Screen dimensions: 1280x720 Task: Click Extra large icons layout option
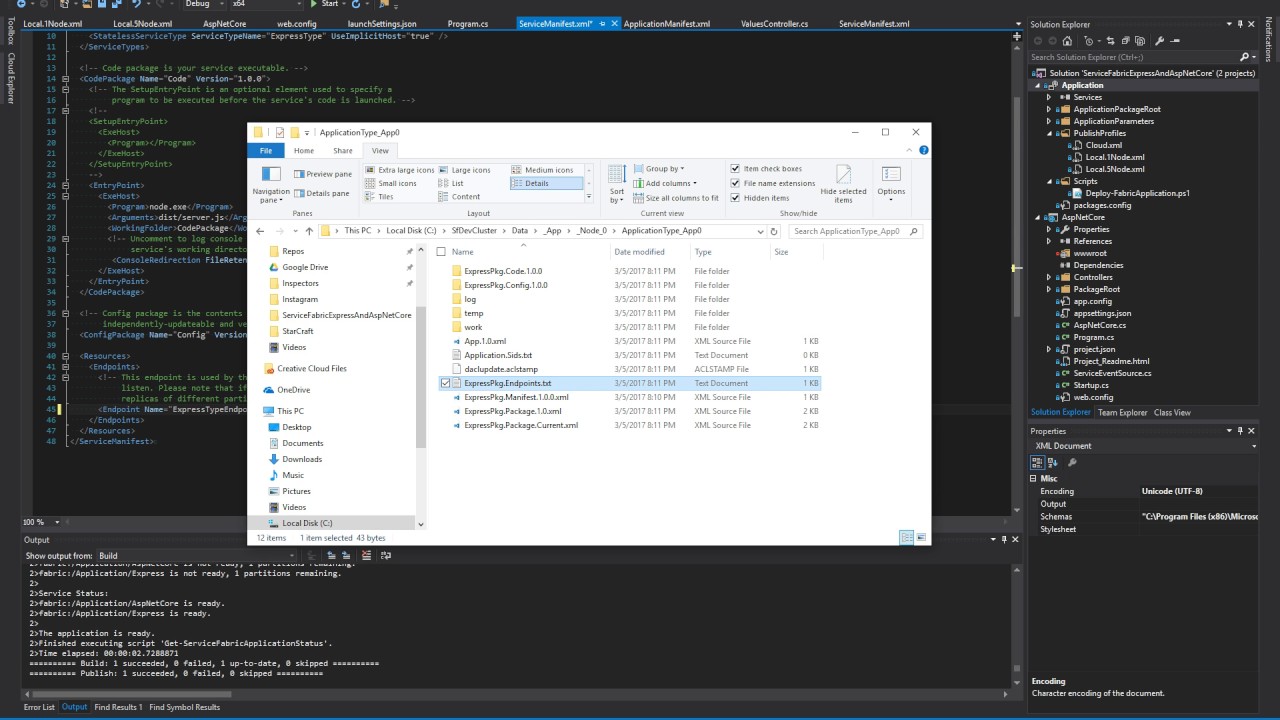click(x=400, y=170)
